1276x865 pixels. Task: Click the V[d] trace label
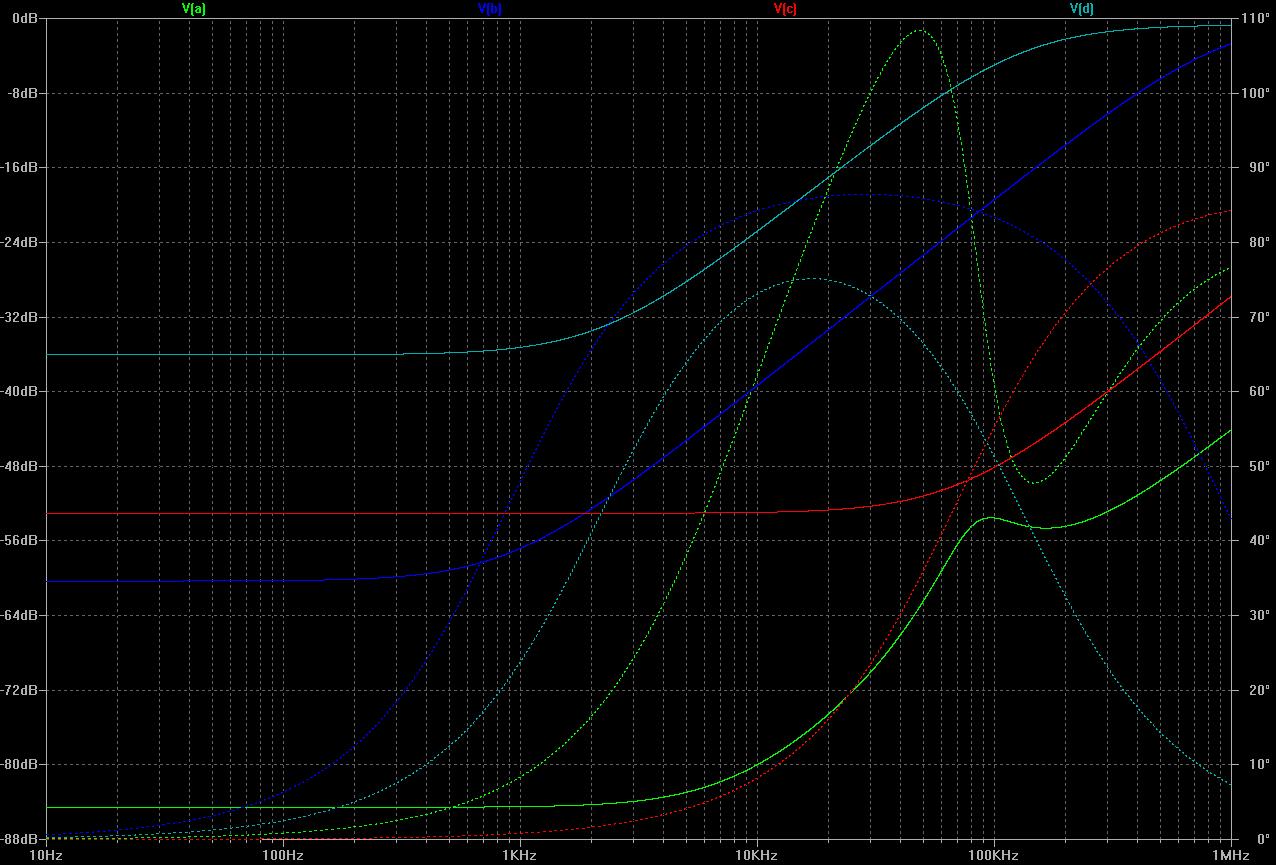coord(1081,8)
